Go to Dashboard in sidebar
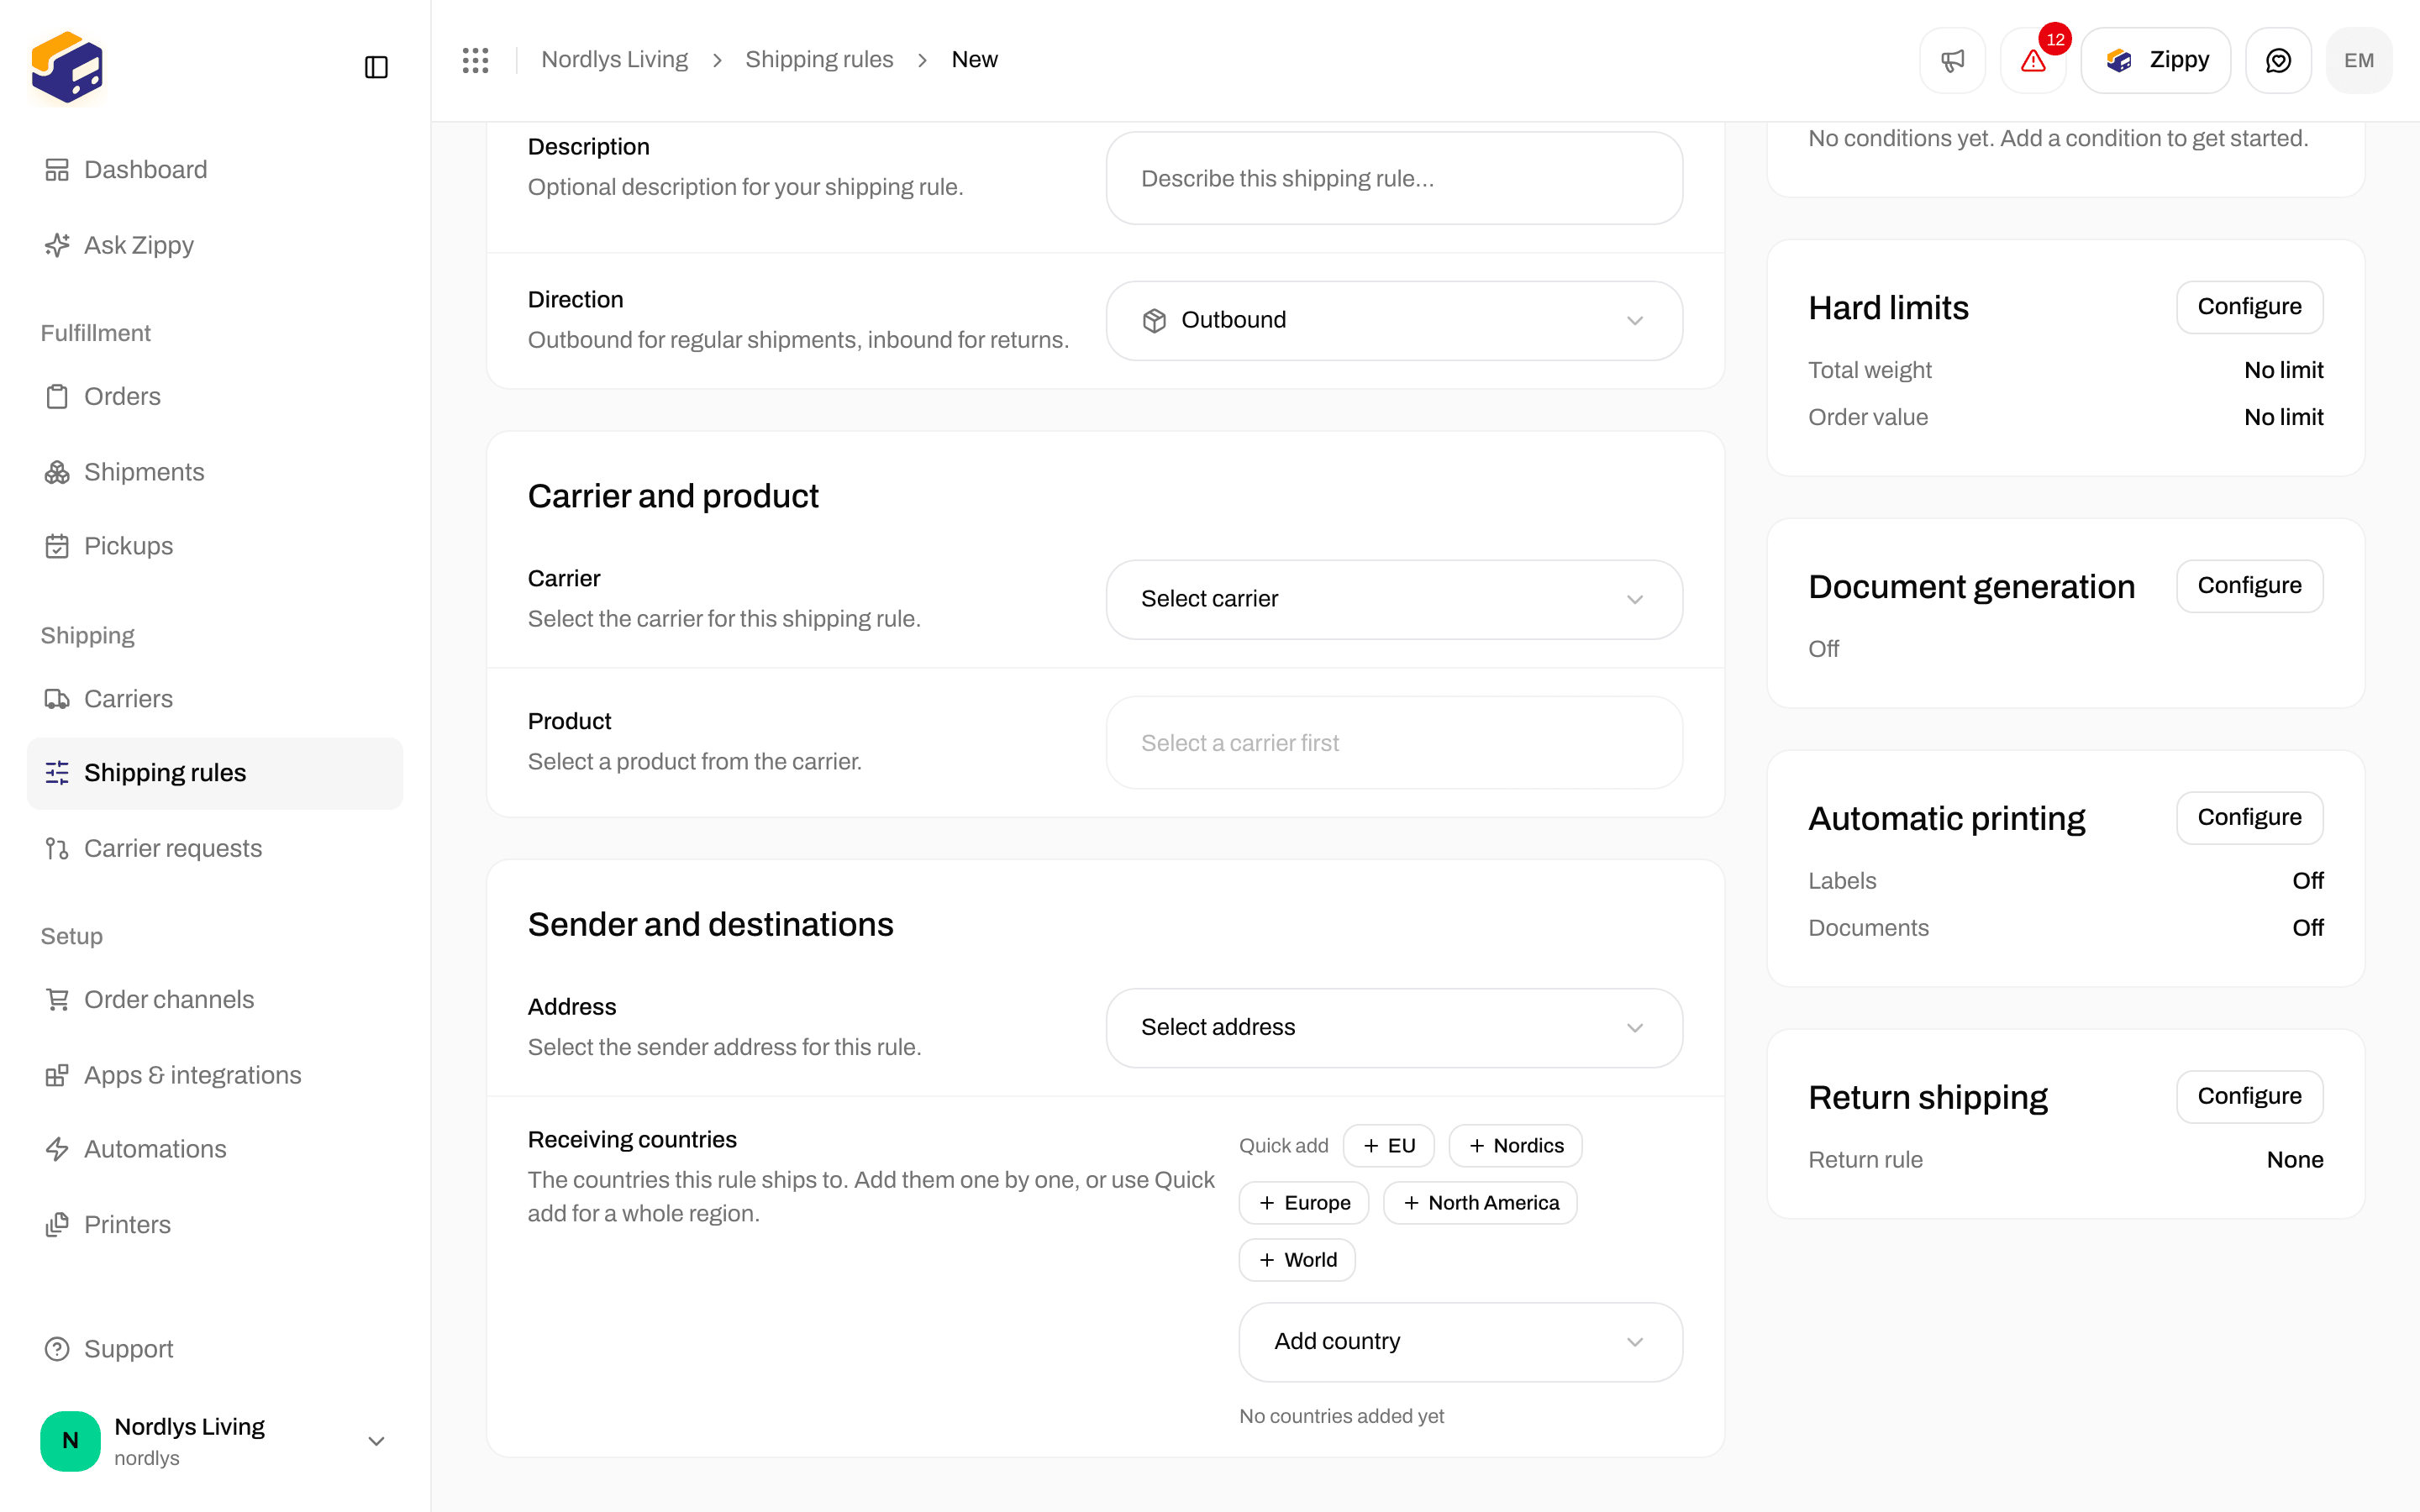Image resolution: width=2420 pixels, height=1512 pixels. pyautogui.click(x=215, y=170)
